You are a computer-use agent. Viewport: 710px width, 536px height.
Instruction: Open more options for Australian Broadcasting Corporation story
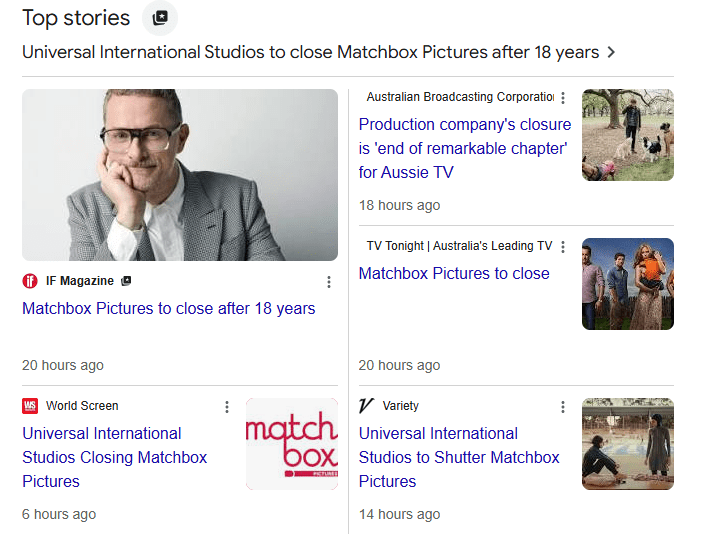tap(563, 98)
